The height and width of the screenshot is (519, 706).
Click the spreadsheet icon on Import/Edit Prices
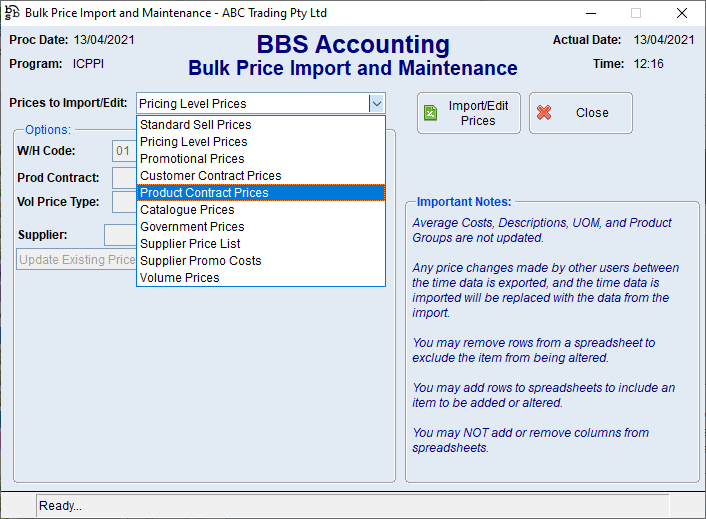(x=430, y=113)
